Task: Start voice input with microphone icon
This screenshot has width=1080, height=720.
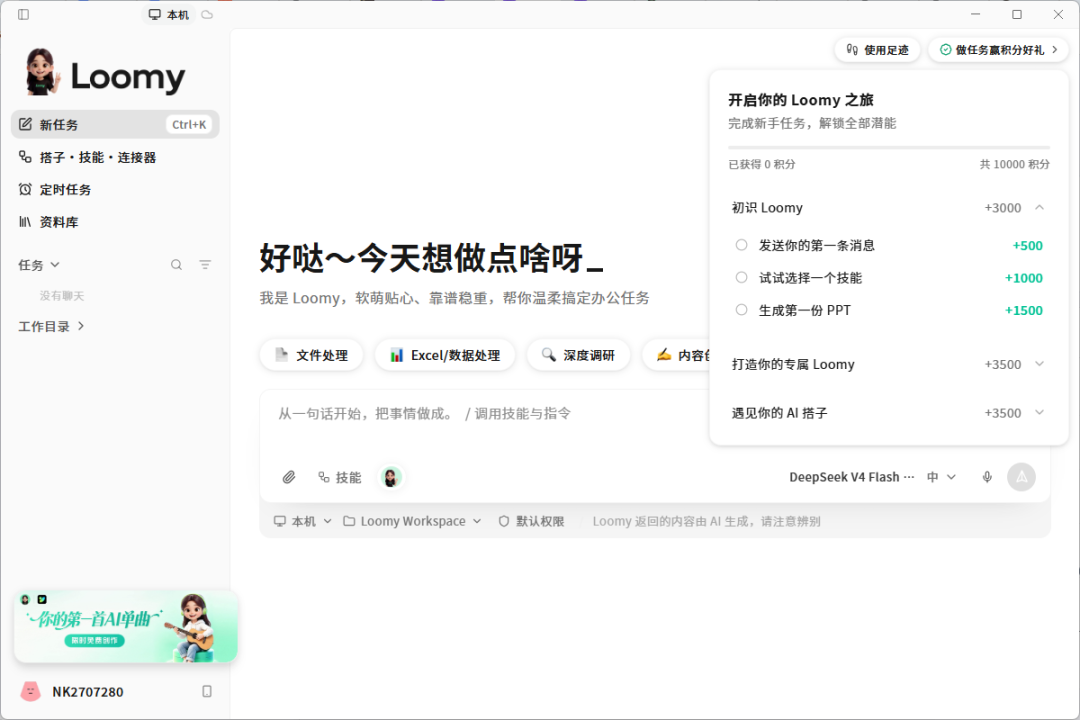Action: point(987,477)
